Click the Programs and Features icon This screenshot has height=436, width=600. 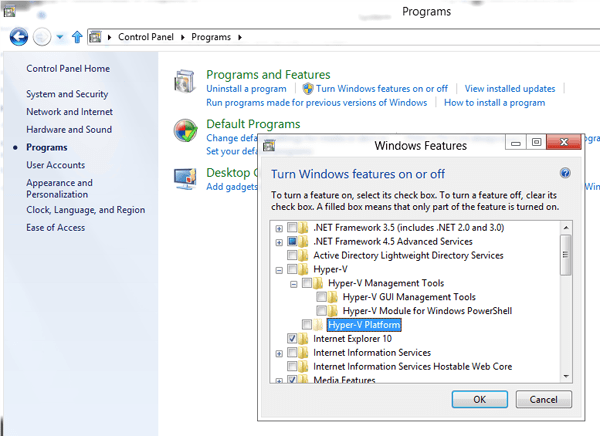click(x=185, y=81)
